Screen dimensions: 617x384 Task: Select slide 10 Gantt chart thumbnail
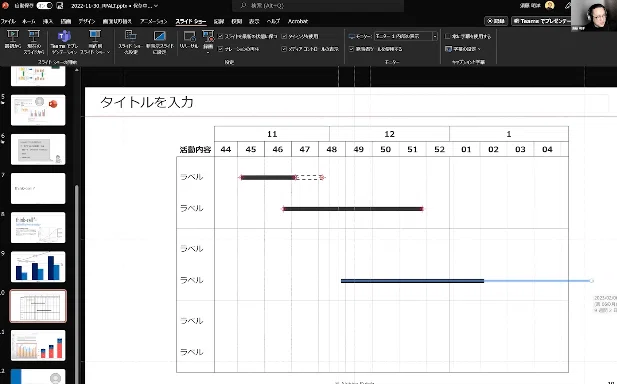[x=38, y=306]
